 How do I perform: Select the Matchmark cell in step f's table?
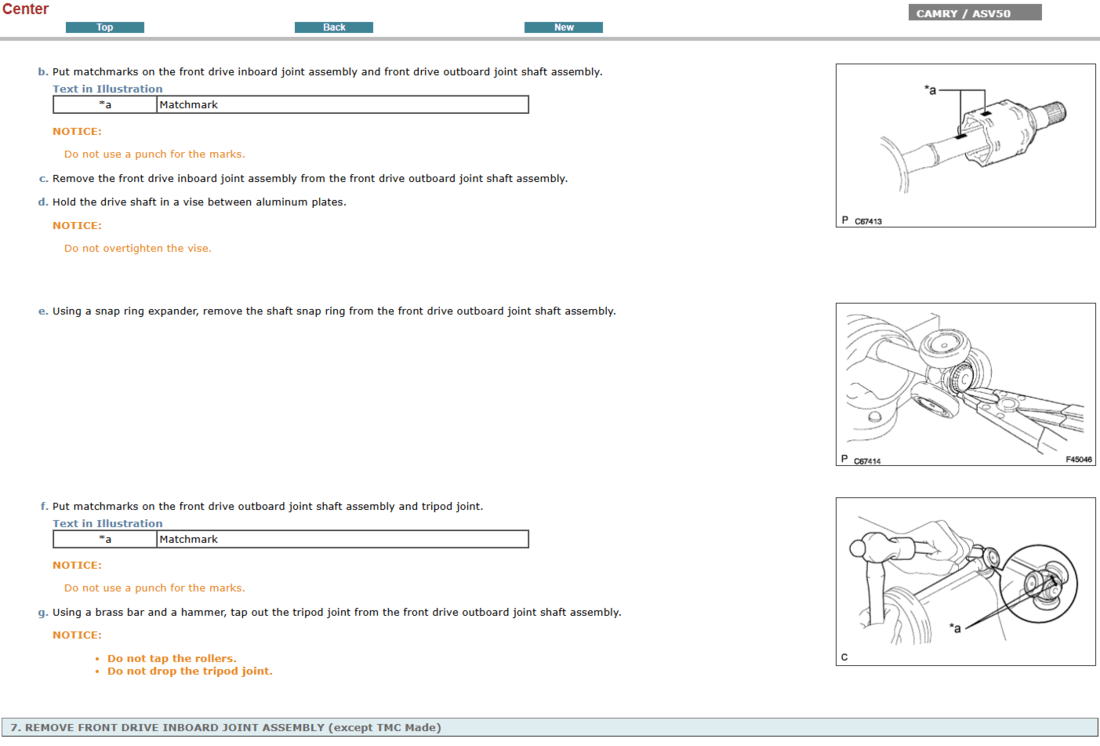(x=342, y=539)
